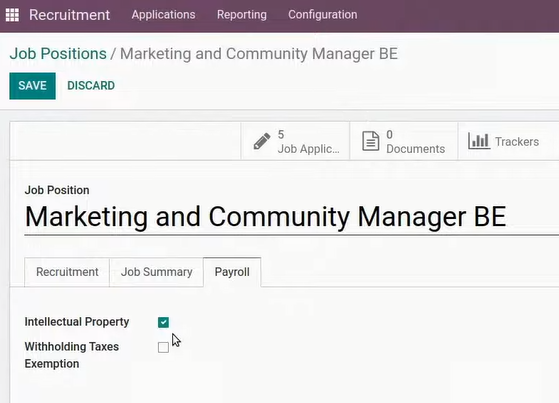Switch to the Recruitment tab

pyautogui.click(x=67, y=272)
